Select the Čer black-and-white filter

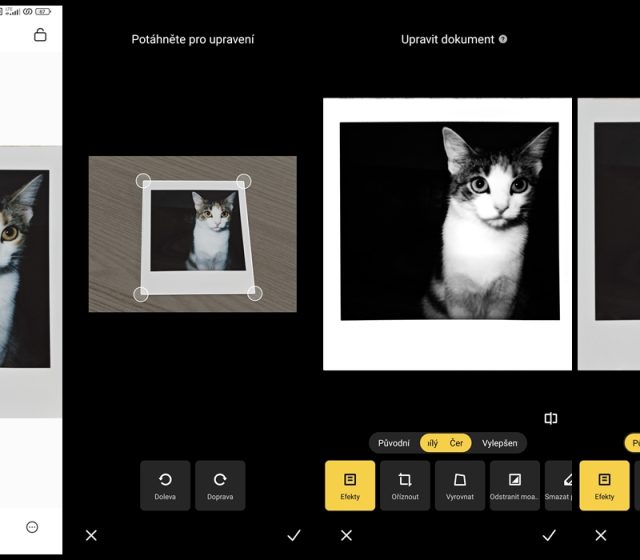(x=456, y=443)
